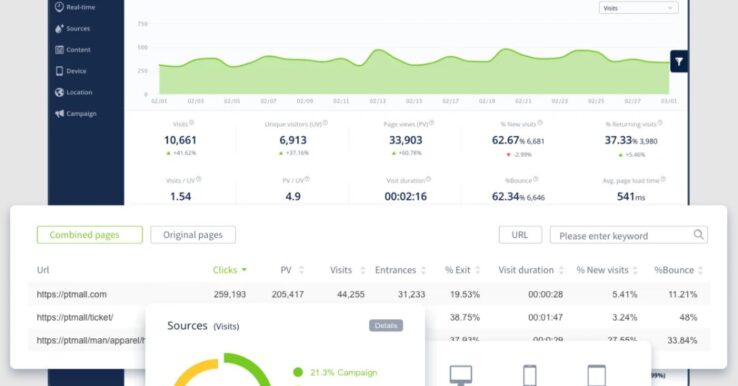Open the Sources sidebar section
This screenshot has height=386, width=738.
click(x=72, y=29)
